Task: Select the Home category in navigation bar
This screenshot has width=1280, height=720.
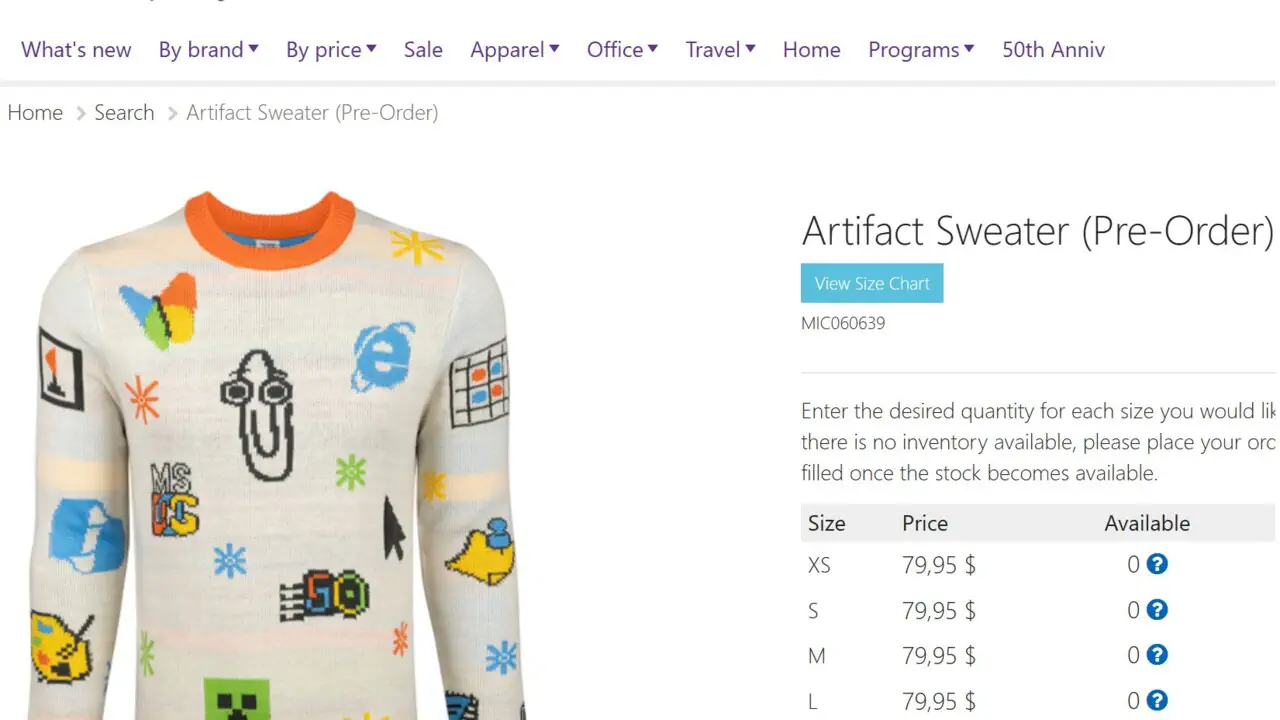Action: coord(811,50)
